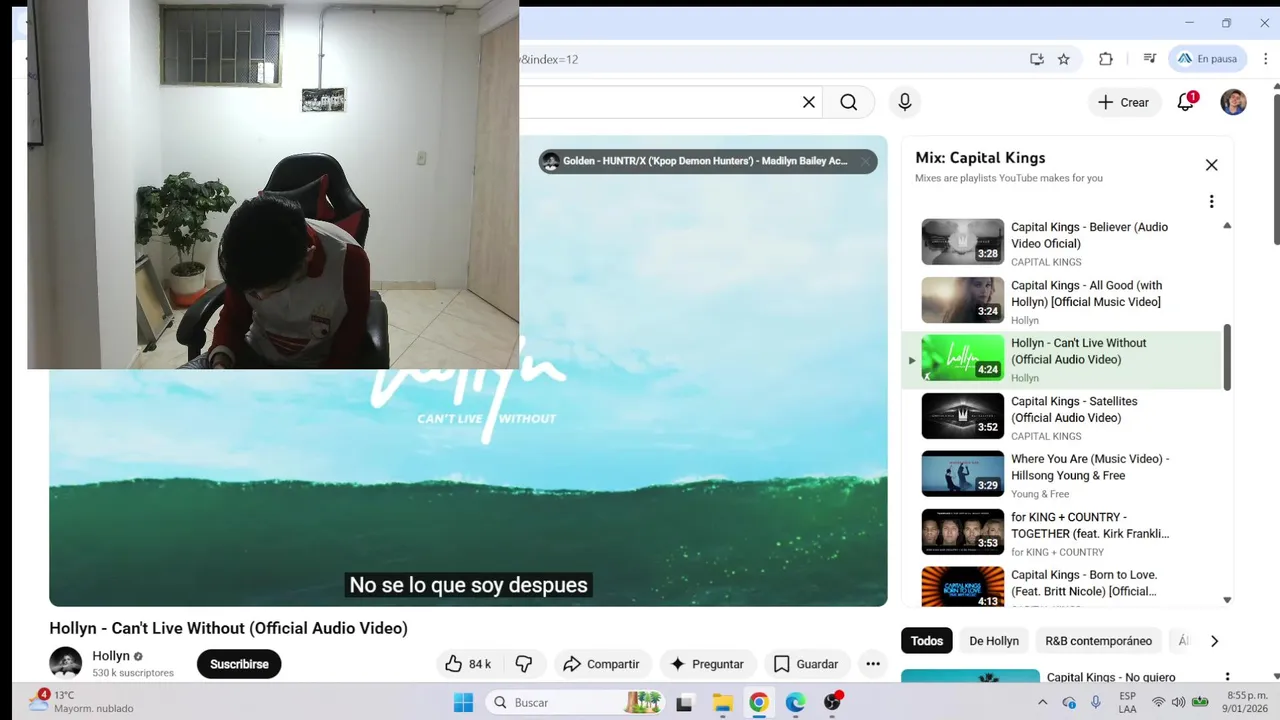Open Chrome media controls icon

(1149, 59)
